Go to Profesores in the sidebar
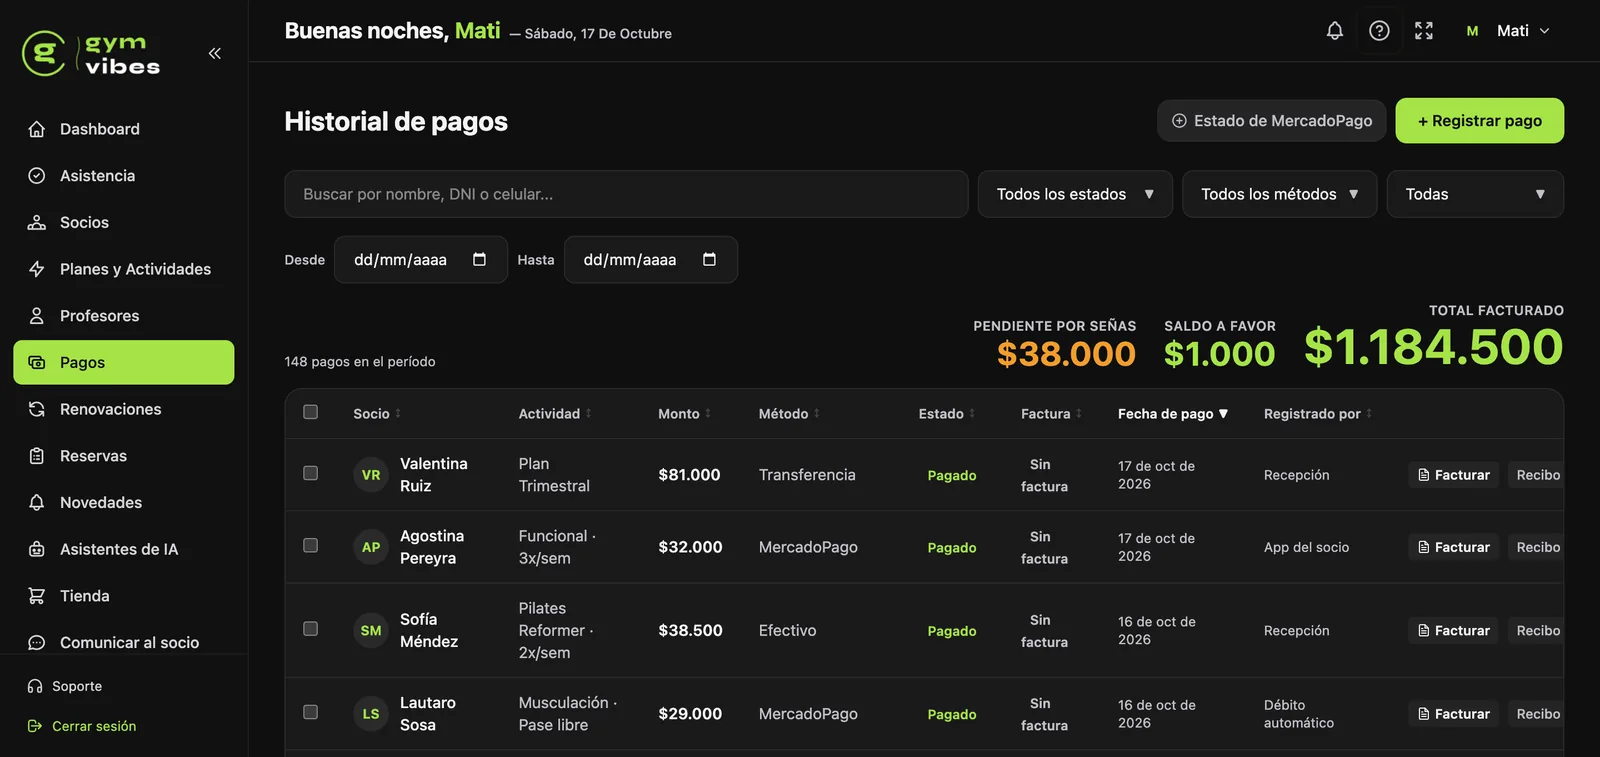The height and width of the screenshot is (757, 1600). (124, 316)
